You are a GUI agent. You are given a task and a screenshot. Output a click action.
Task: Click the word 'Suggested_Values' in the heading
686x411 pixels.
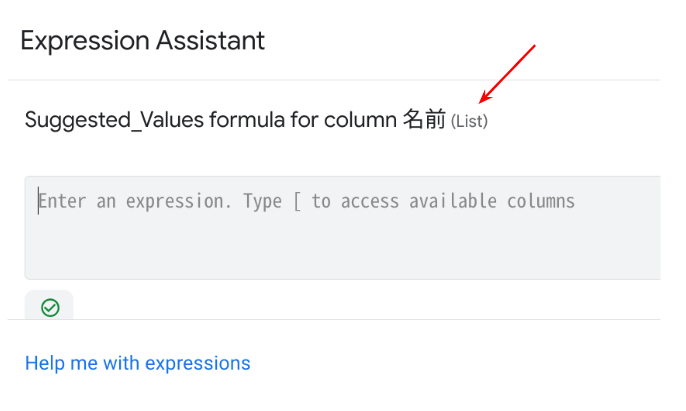coord(114,120)
